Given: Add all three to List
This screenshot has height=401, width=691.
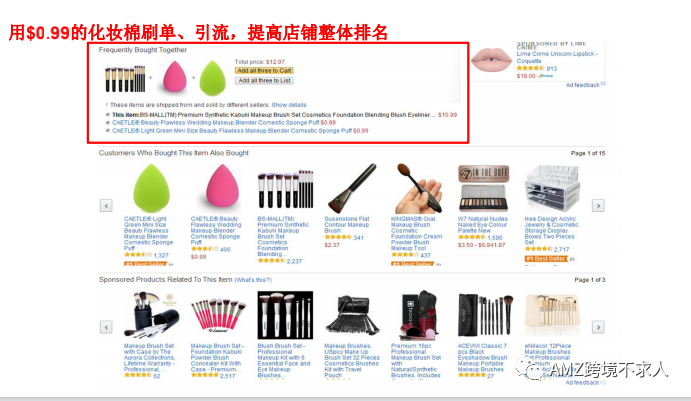Looking at the screenshot, I should point(264,81).
